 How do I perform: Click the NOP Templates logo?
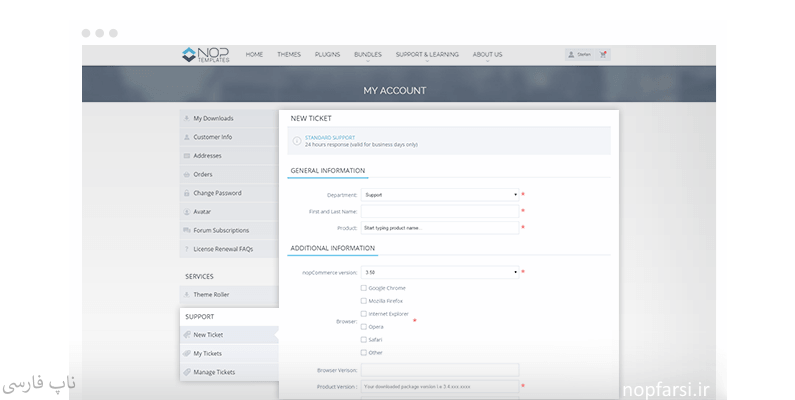206,55
